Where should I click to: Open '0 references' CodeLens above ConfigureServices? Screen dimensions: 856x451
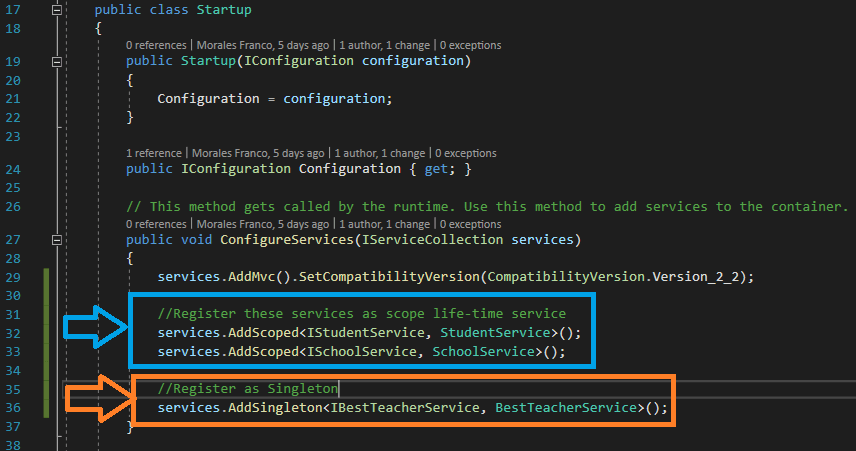(156, 224)
